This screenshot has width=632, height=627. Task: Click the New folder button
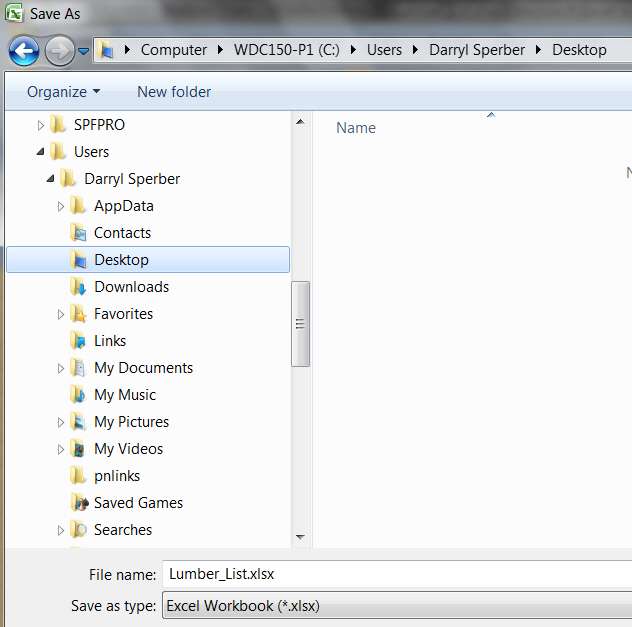tap(174, 92)
